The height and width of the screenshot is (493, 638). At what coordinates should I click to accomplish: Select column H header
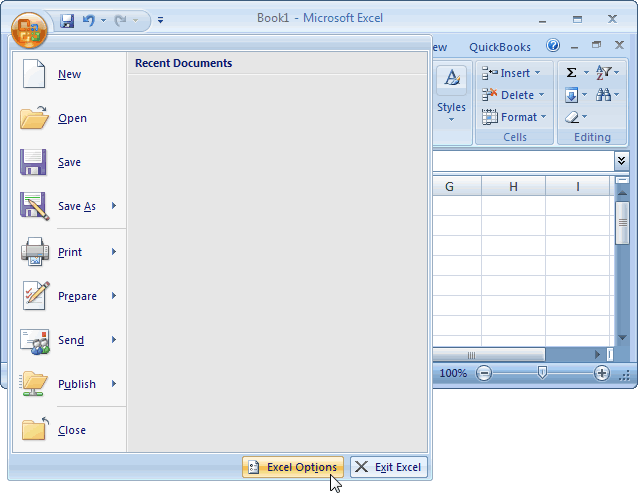(513, 187)
